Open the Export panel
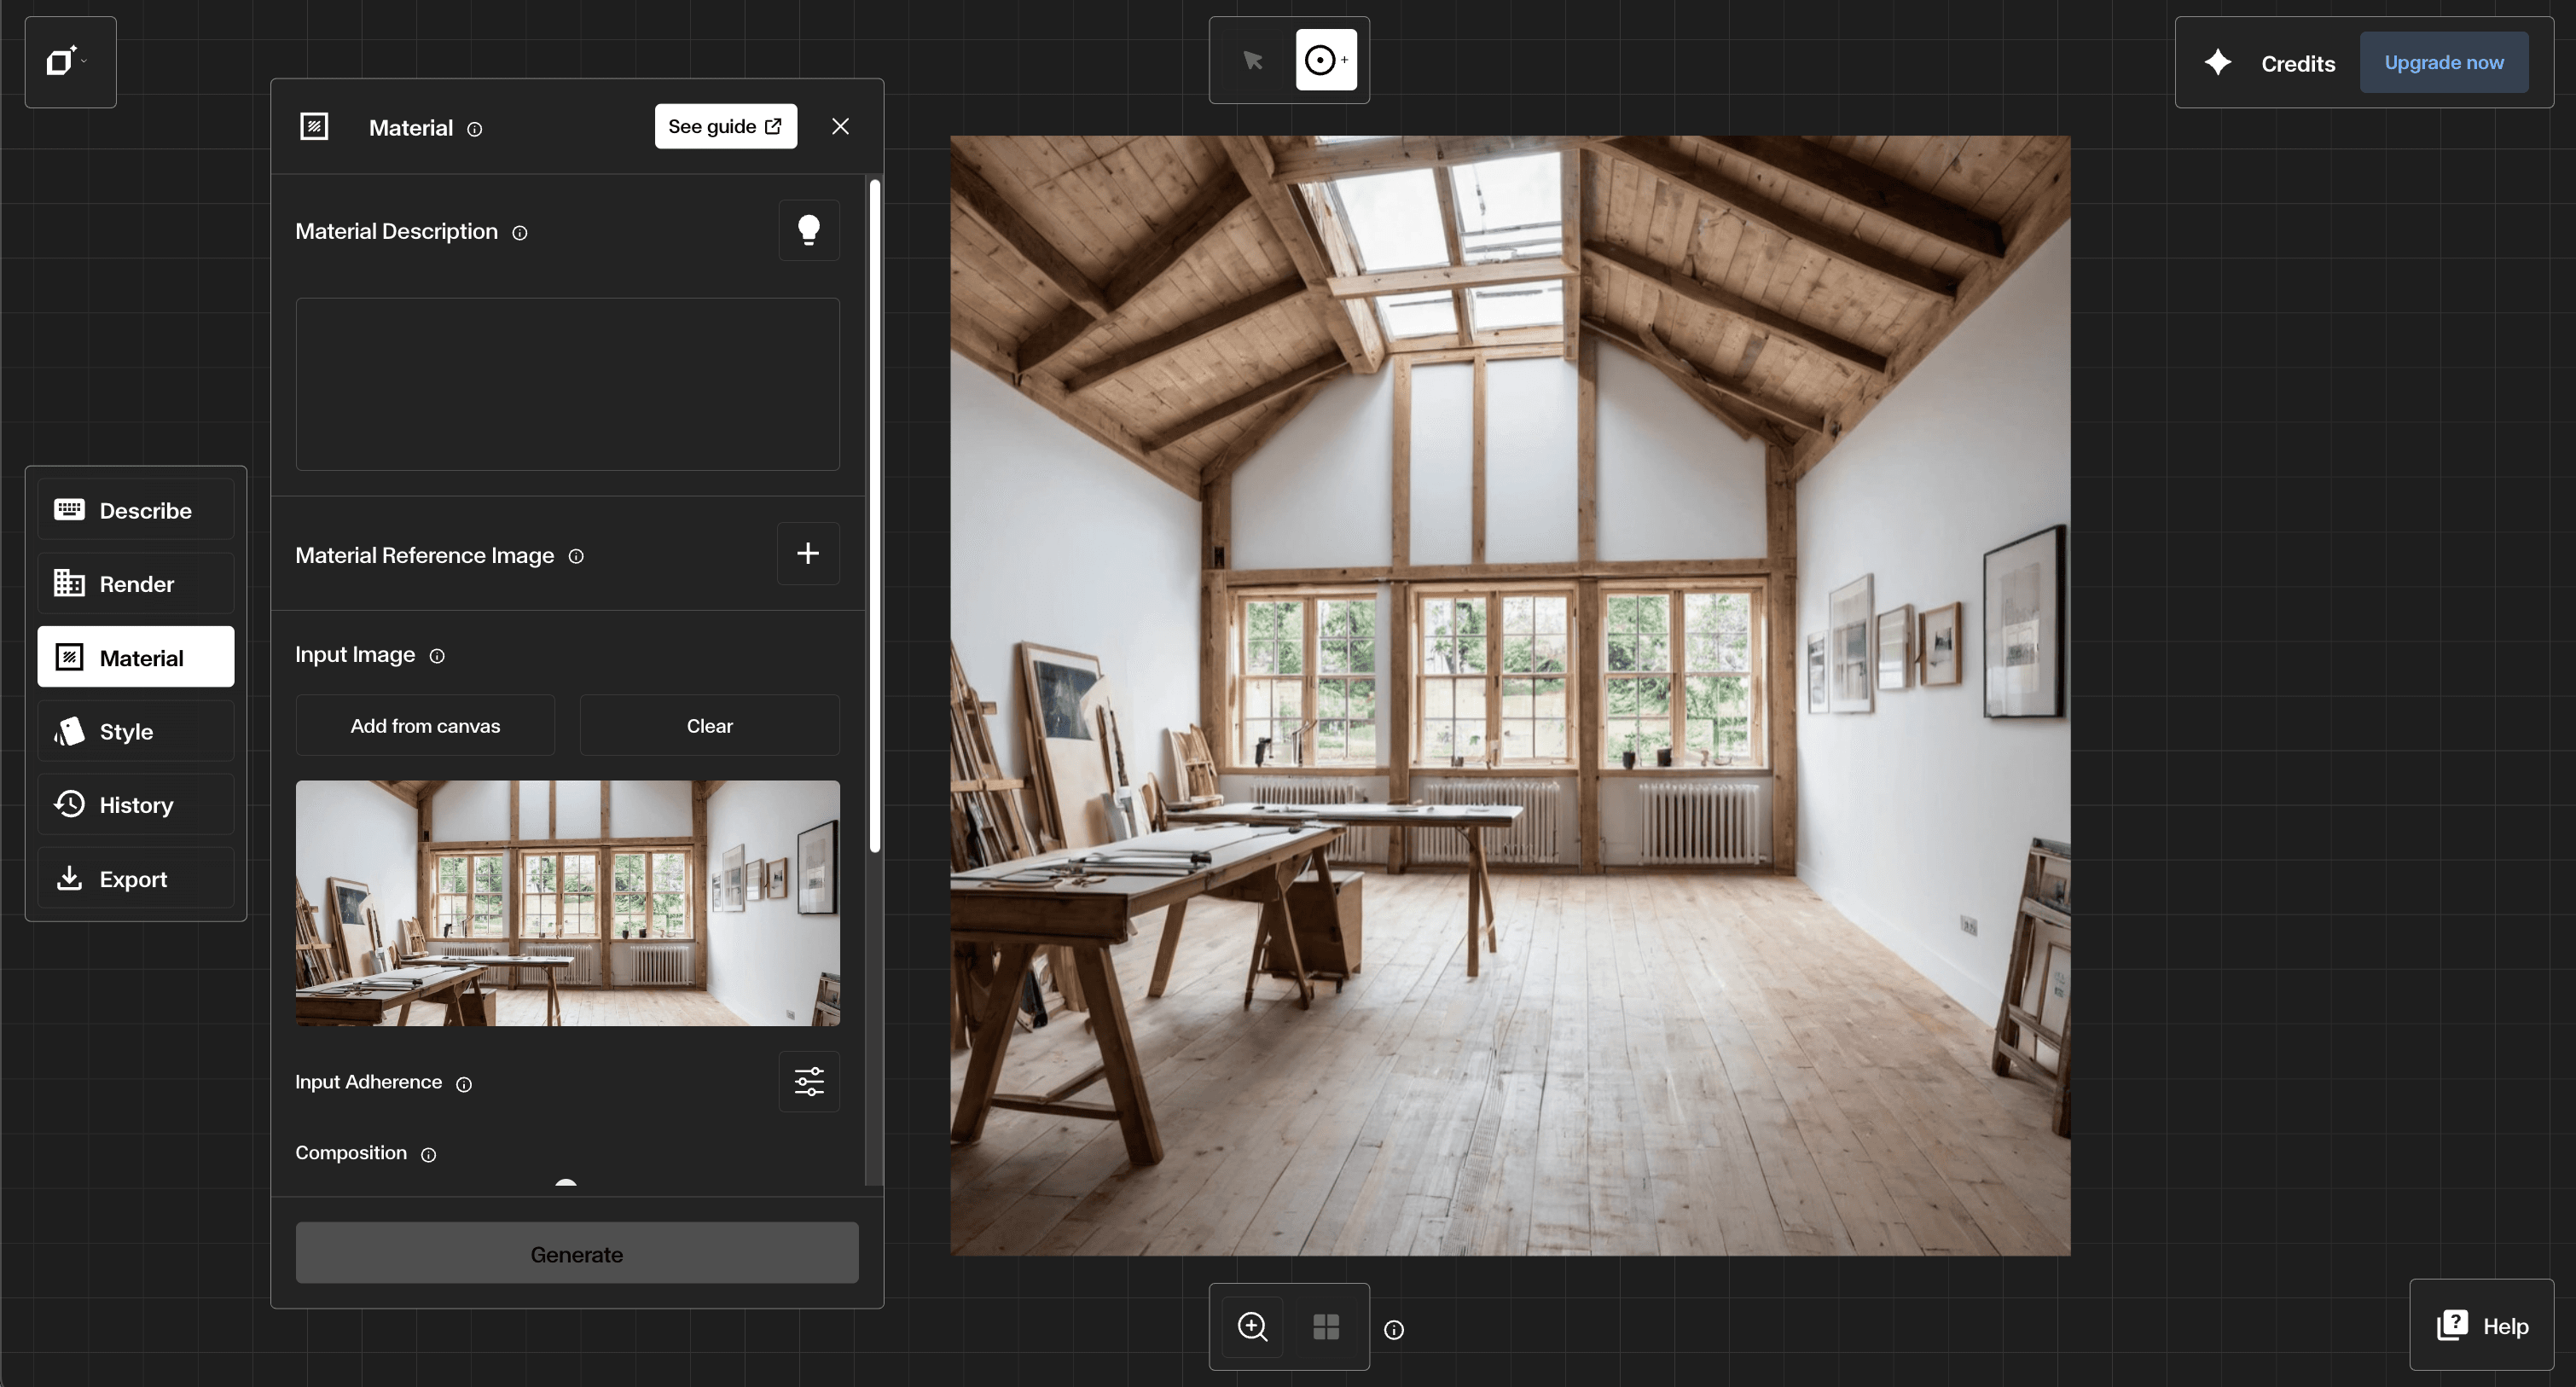Viewport: 2576px width, 1387px height. (x=136, y=879)
